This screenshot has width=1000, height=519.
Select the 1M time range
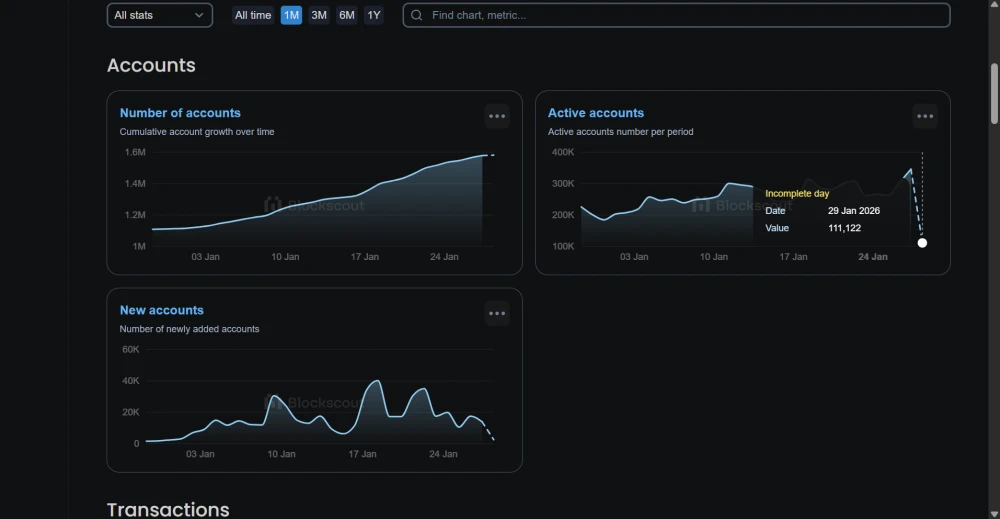(x=291, y=15)
